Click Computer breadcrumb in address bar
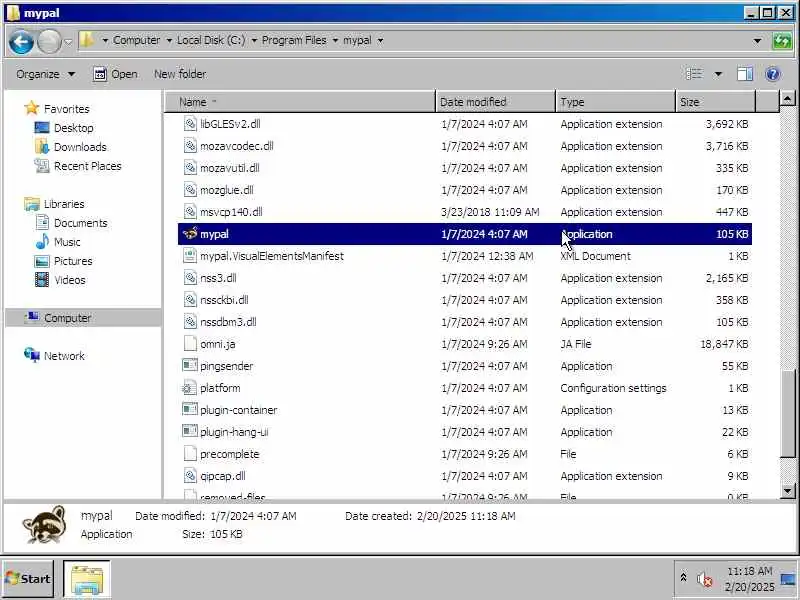Screen dimensions: 800x600 click(x=136, y=40)
